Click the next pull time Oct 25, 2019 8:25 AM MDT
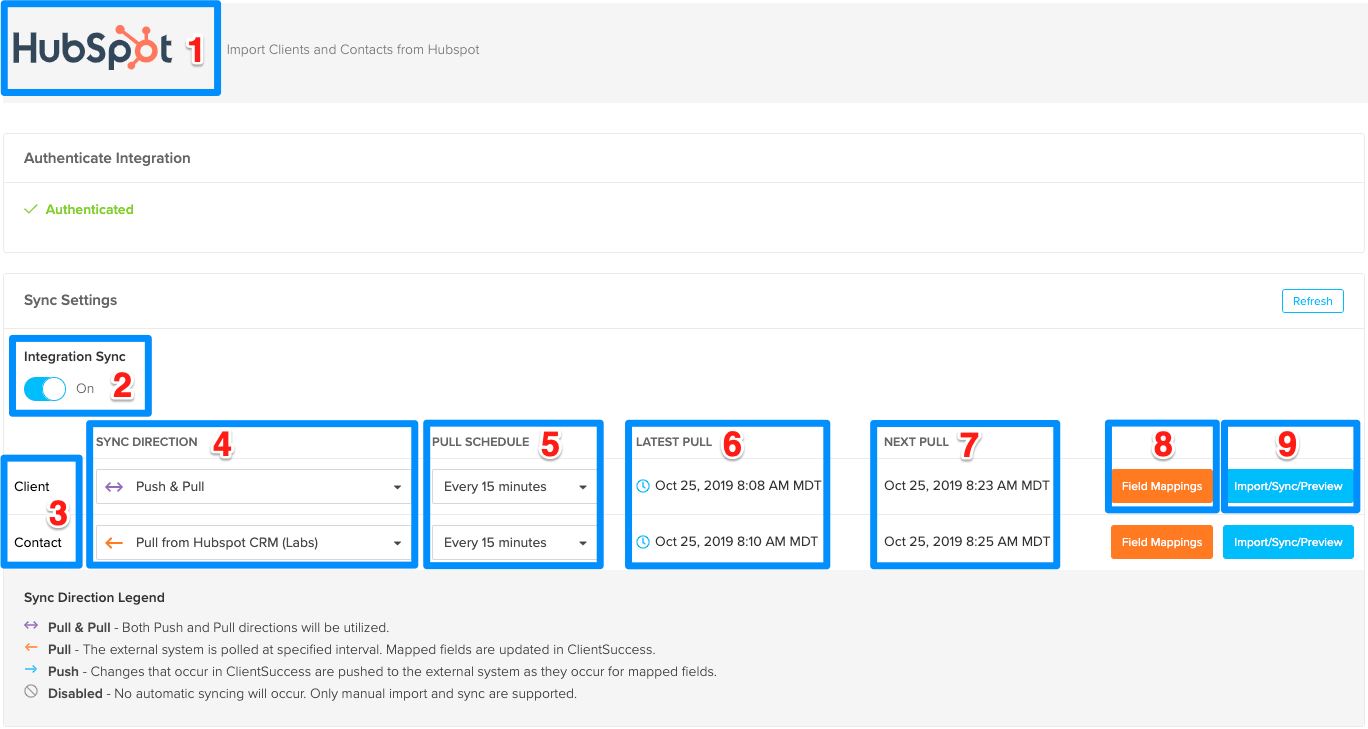This screenshot has height=729, width=1368. point(967,542)
